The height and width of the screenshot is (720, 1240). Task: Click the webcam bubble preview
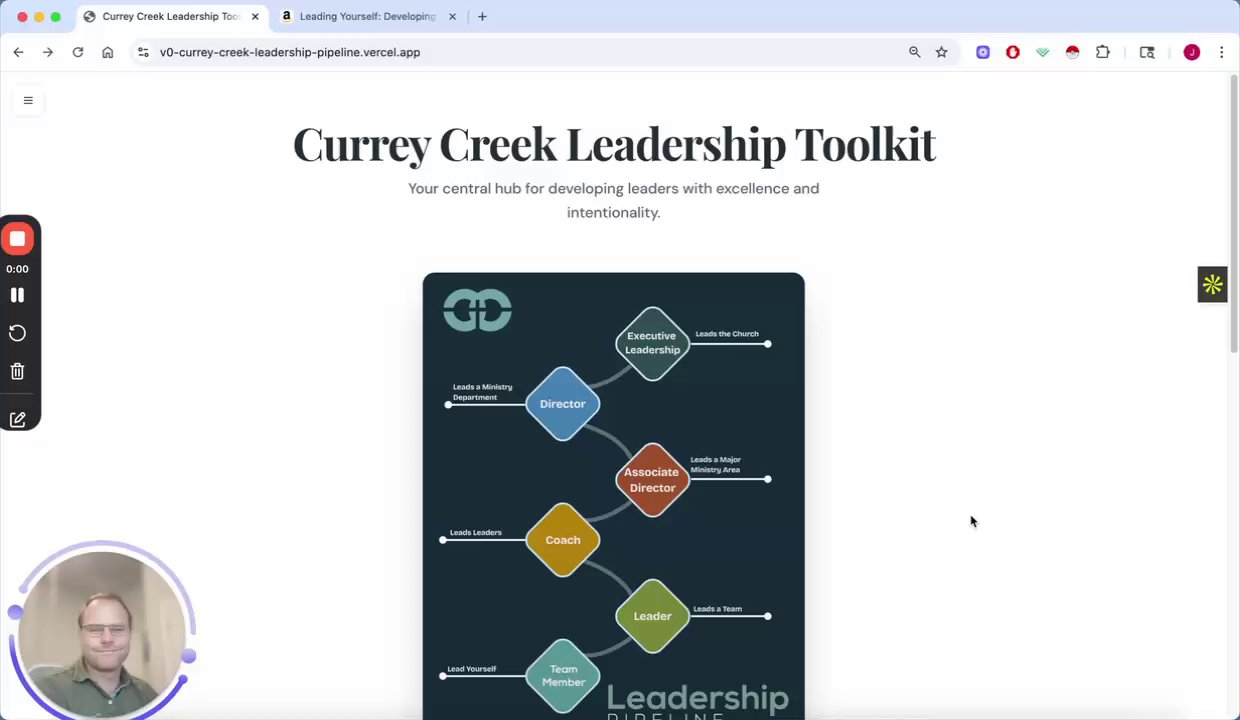[x=102, y=634]
